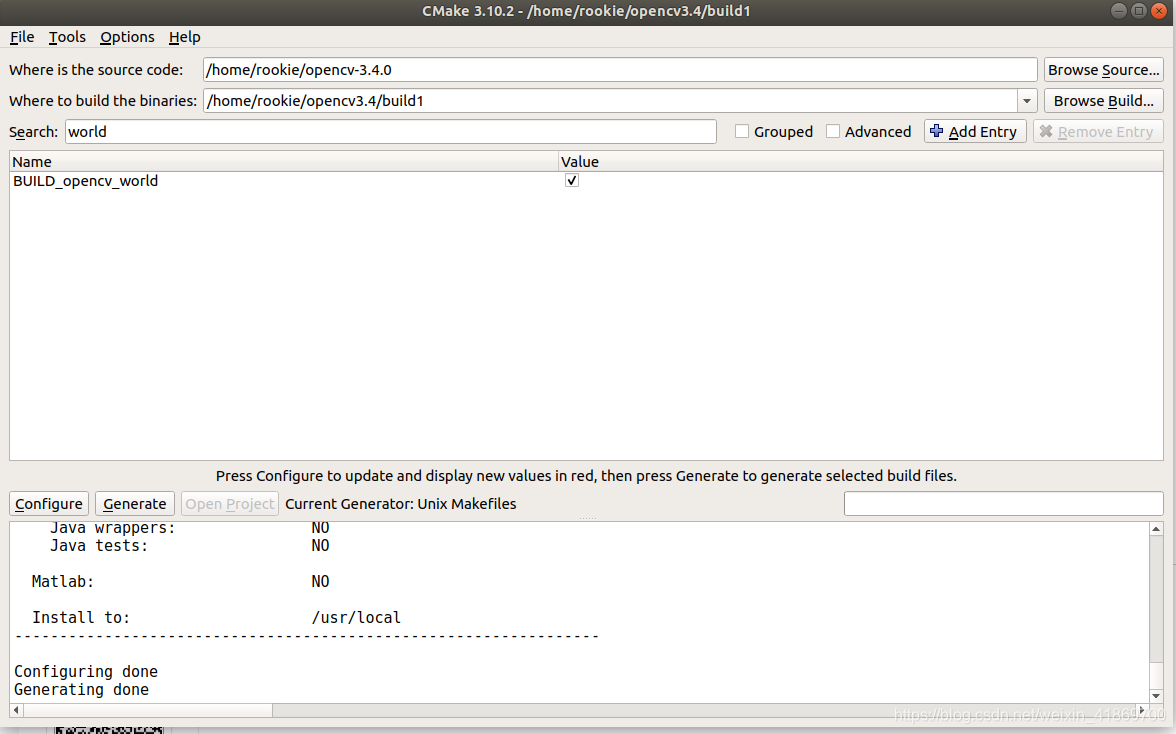1176x734 pixels.
Task: Enable the Advanced checkbox
Action: pyautogui.click(x=832, y=131)
